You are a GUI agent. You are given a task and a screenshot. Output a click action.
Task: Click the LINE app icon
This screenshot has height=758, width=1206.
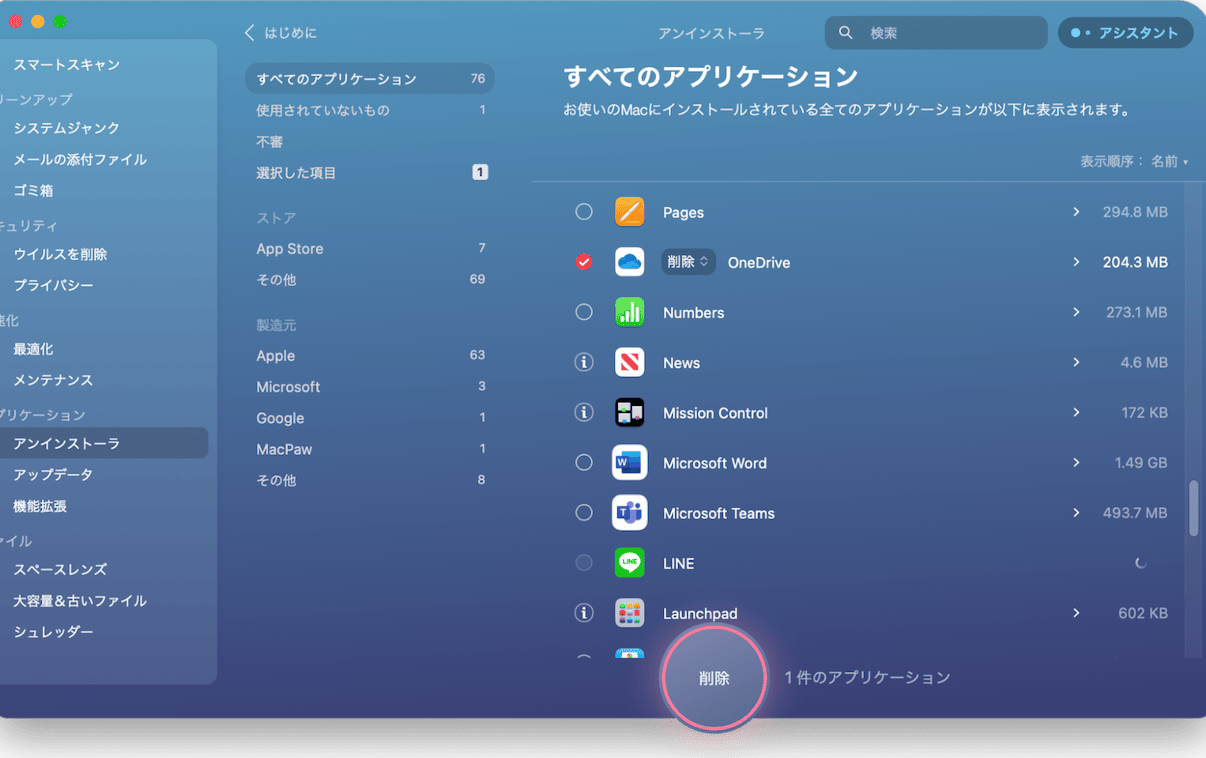(x=629, y=562)
